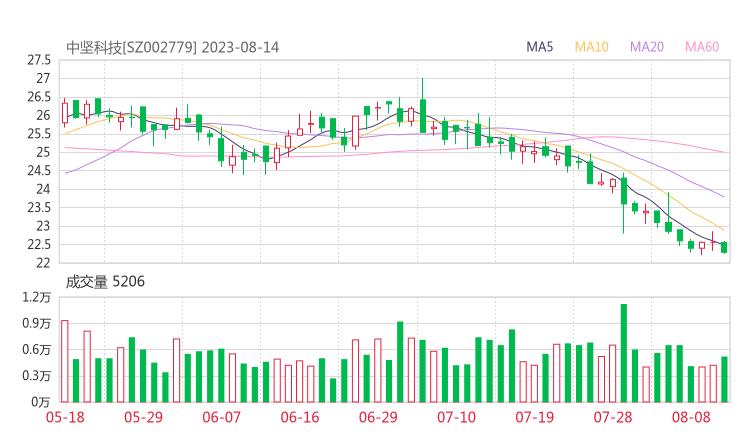Click the 成交量 5206 volume label
The image size is (740, 440).
(105, 282)
